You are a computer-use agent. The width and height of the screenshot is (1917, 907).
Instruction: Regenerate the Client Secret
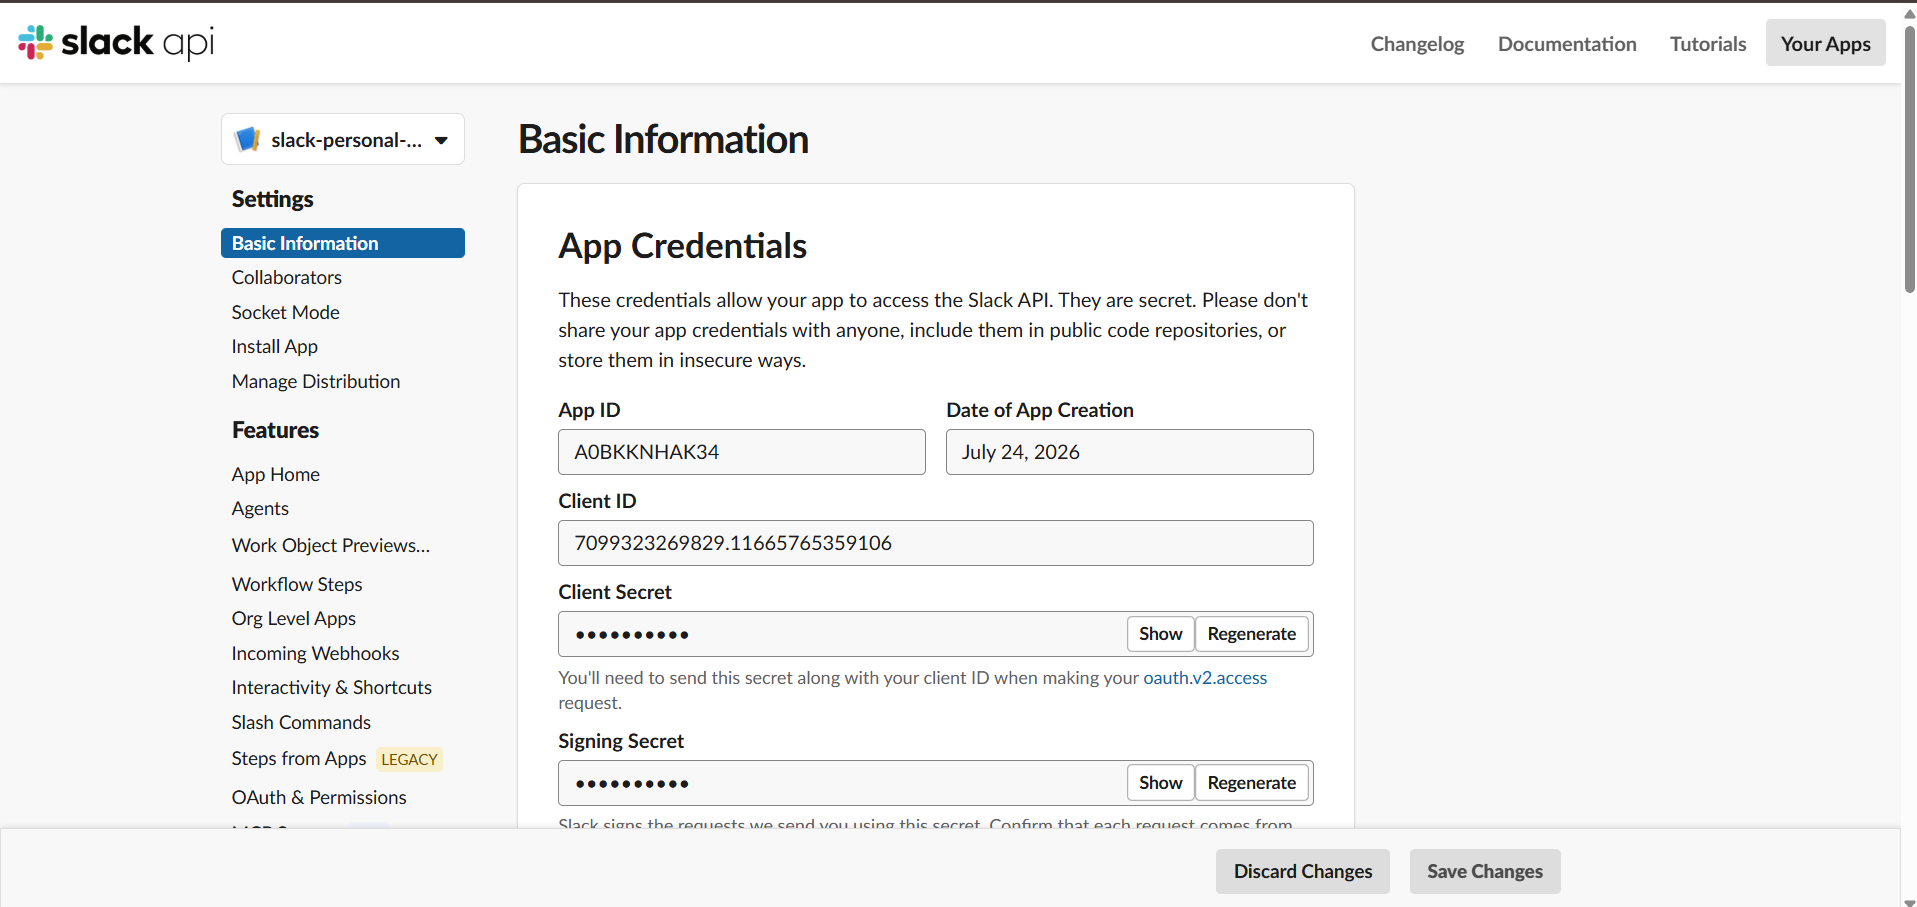(x=1252, y=634)
